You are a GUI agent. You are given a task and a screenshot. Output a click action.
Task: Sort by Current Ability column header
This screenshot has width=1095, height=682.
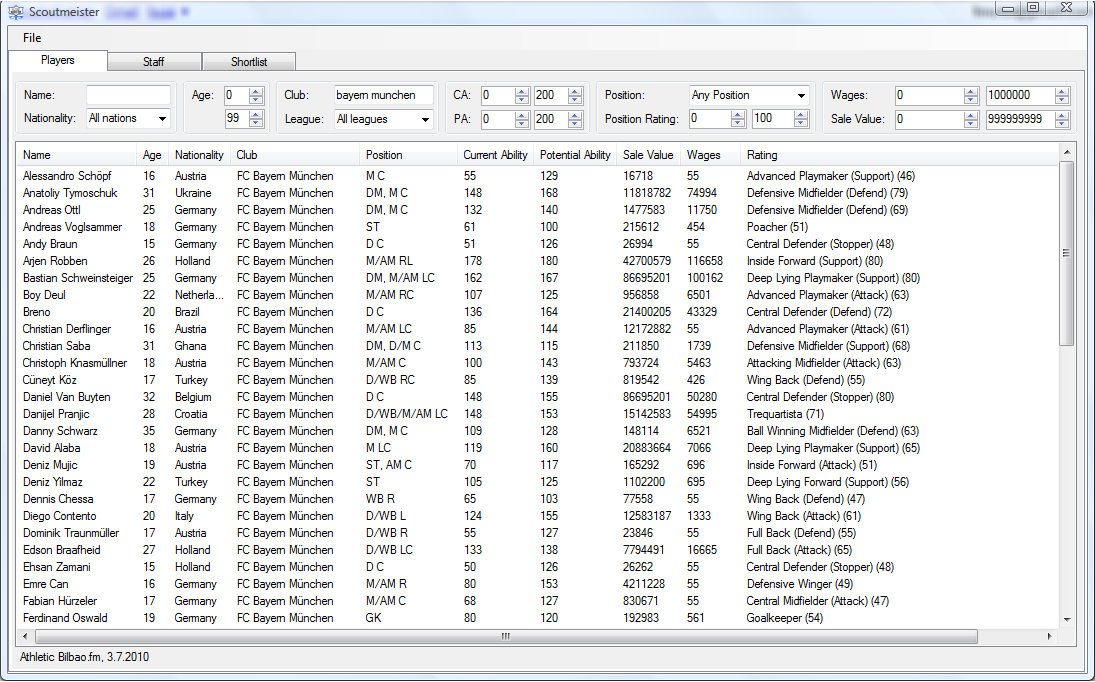(495, 155)
